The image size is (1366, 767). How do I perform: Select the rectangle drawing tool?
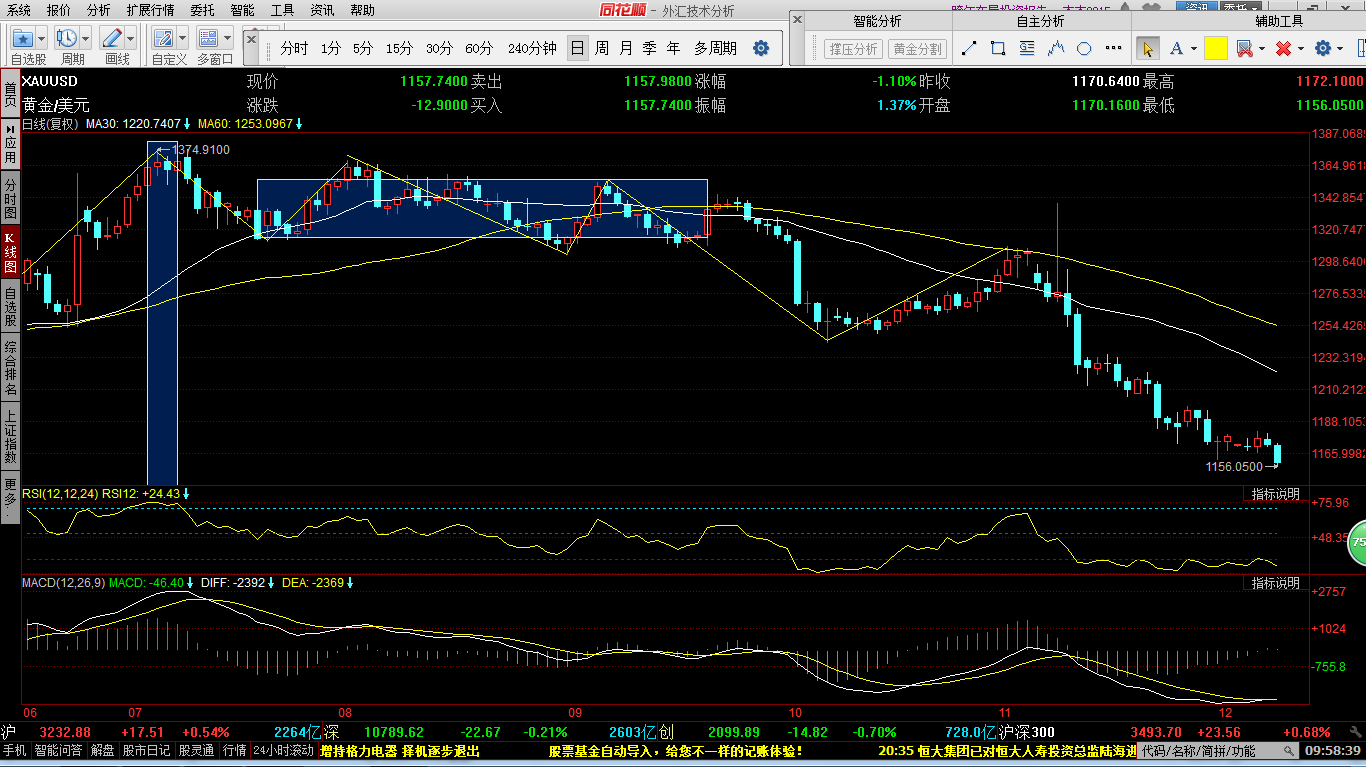[x=997, y=48]
